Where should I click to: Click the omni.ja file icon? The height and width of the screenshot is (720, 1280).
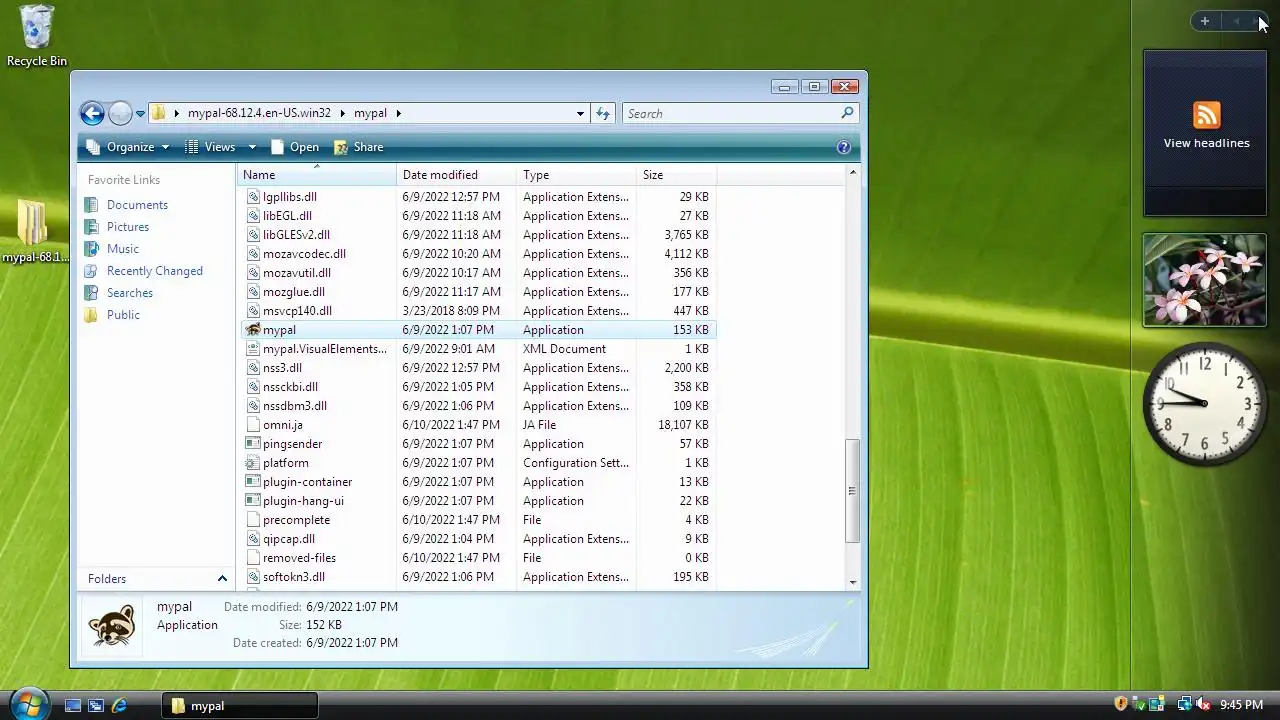coord(253,425)
